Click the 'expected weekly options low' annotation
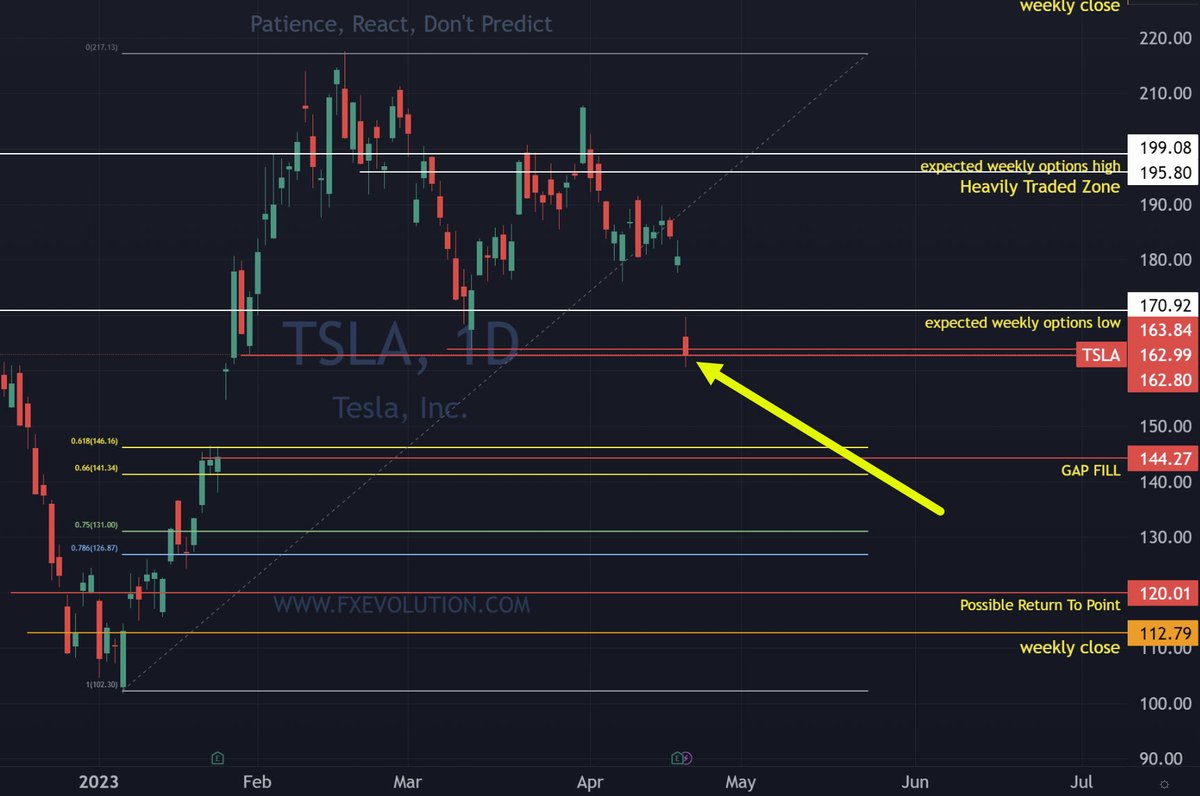This screenshot has height=796, width=1200. pyautogui.click(x=1022, y=323)
